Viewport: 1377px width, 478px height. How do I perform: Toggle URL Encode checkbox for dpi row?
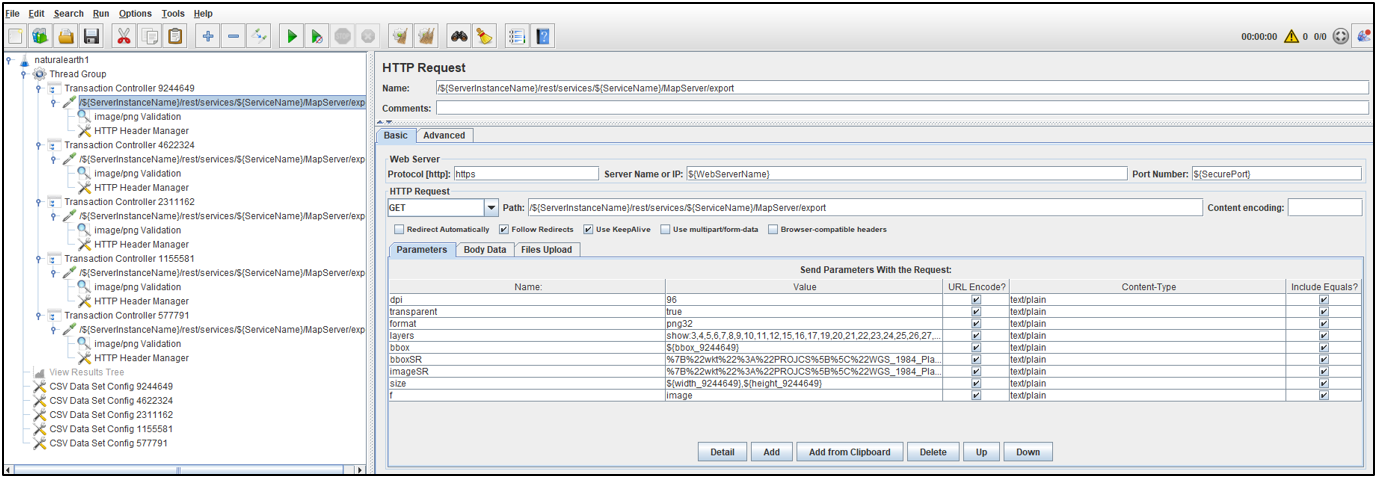976,299
